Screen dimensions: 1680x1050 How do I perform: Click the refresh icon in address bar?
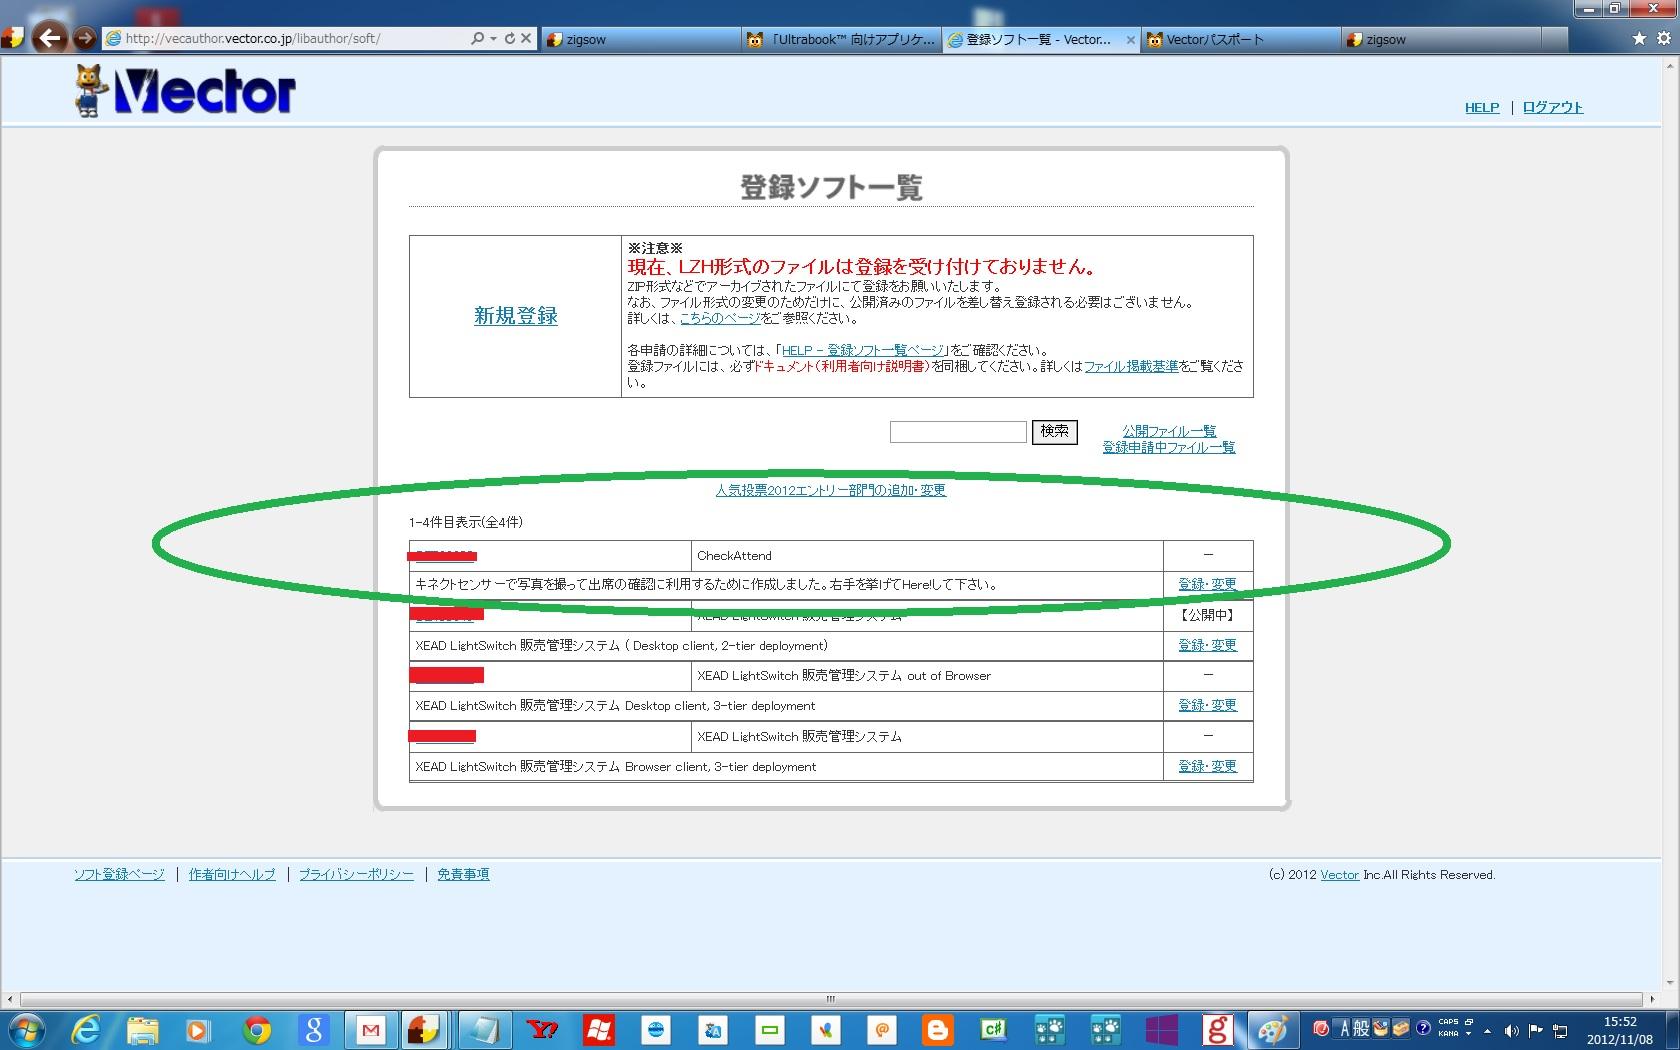[x=509, y=39]
